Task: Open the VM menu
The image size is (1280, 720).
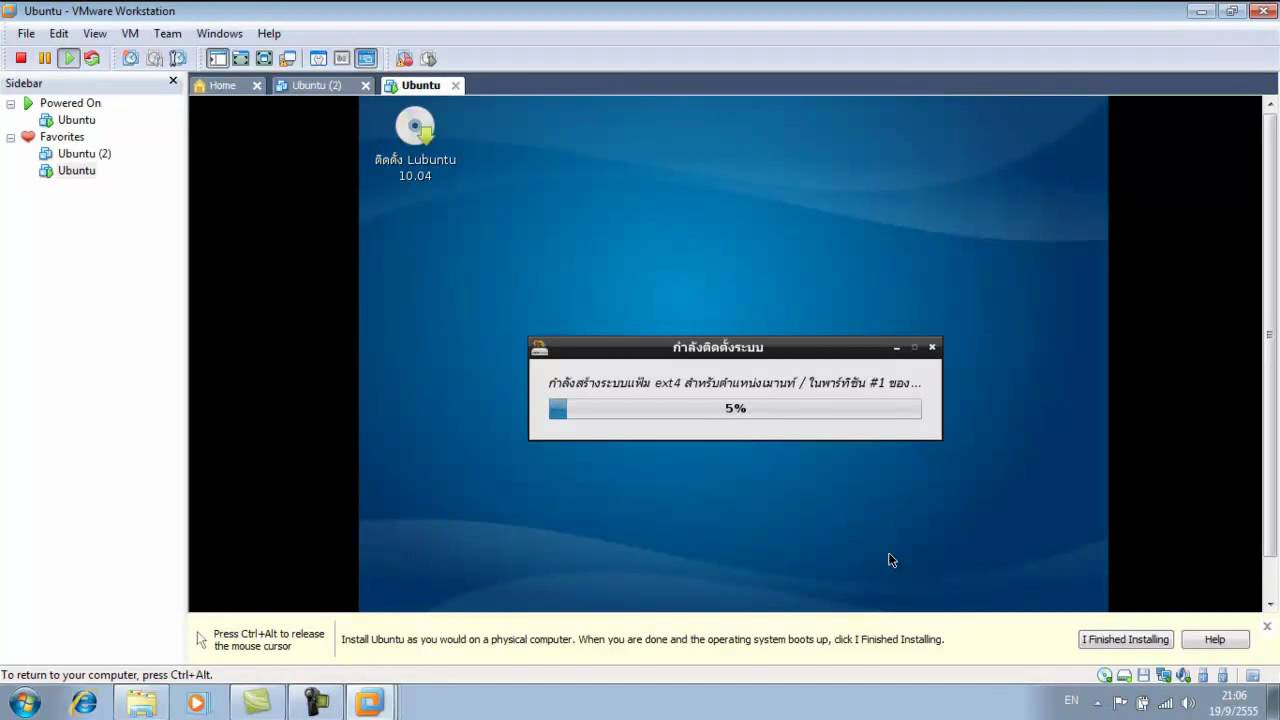Action: [130, 33]
